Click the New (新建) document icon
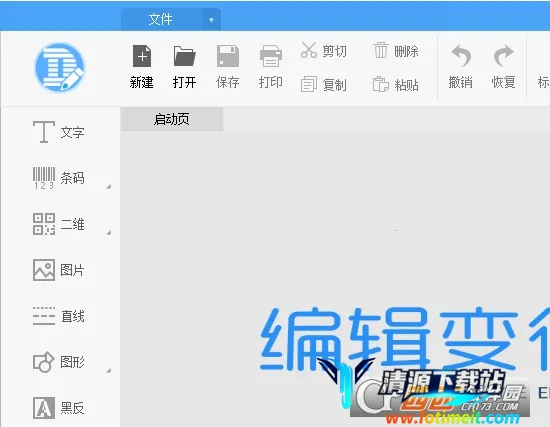550x427 pixels. tap(142, 56)
